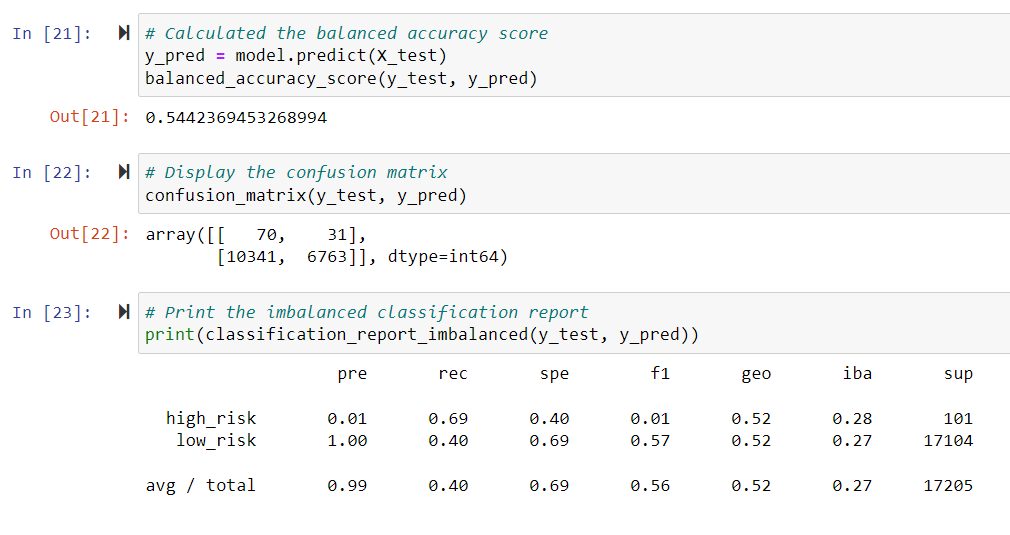Click the 'print' keyword in cell 23

pos(169,335)
